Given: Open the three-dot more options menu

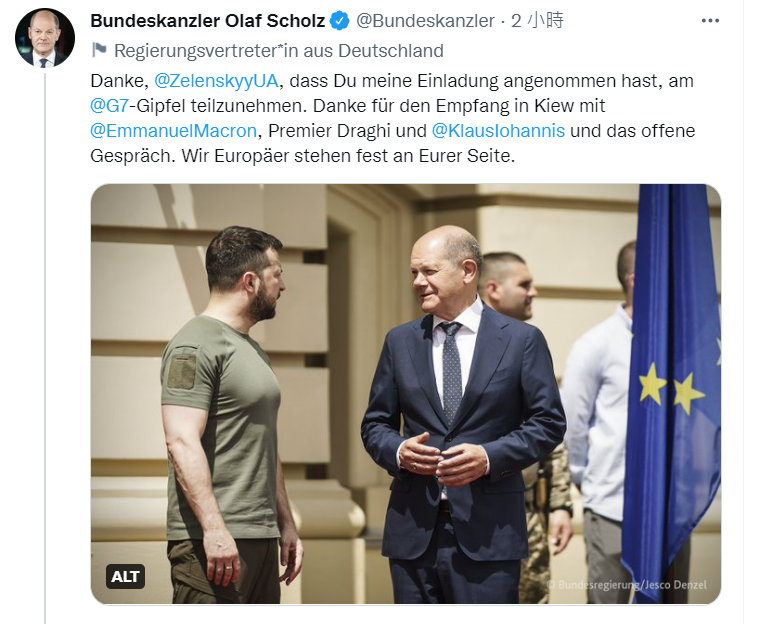Looking at the screenshot, I should click(x=710, y=21).
